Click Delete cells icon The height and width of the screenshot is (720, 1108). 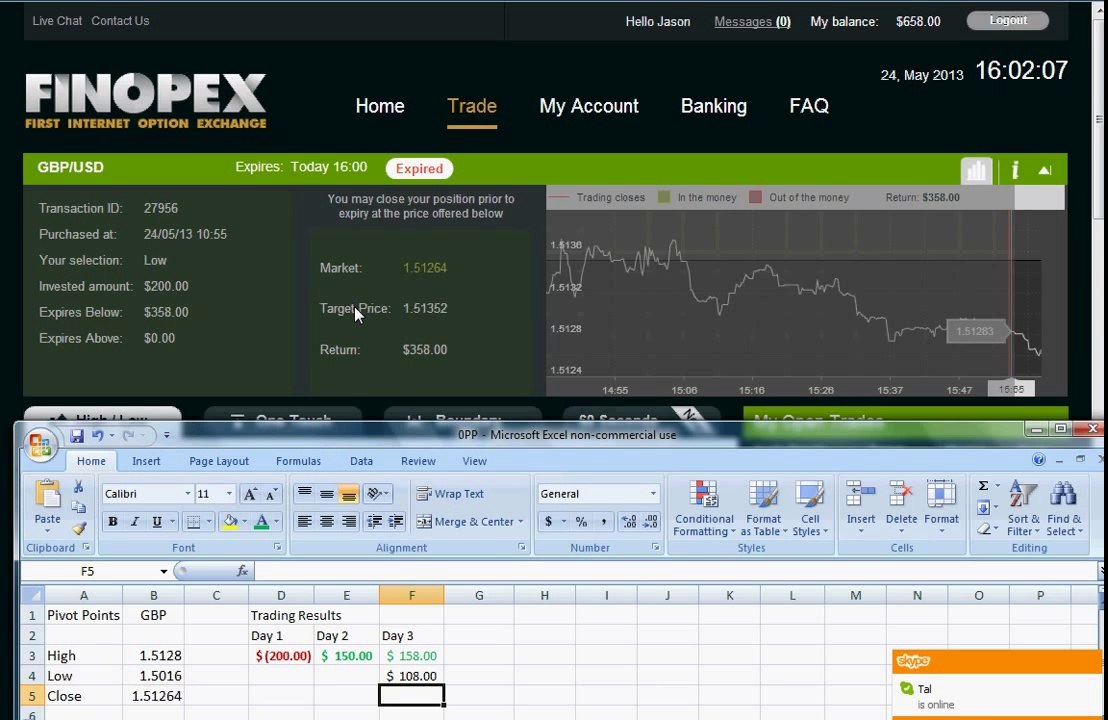click(x=901, y=494)
